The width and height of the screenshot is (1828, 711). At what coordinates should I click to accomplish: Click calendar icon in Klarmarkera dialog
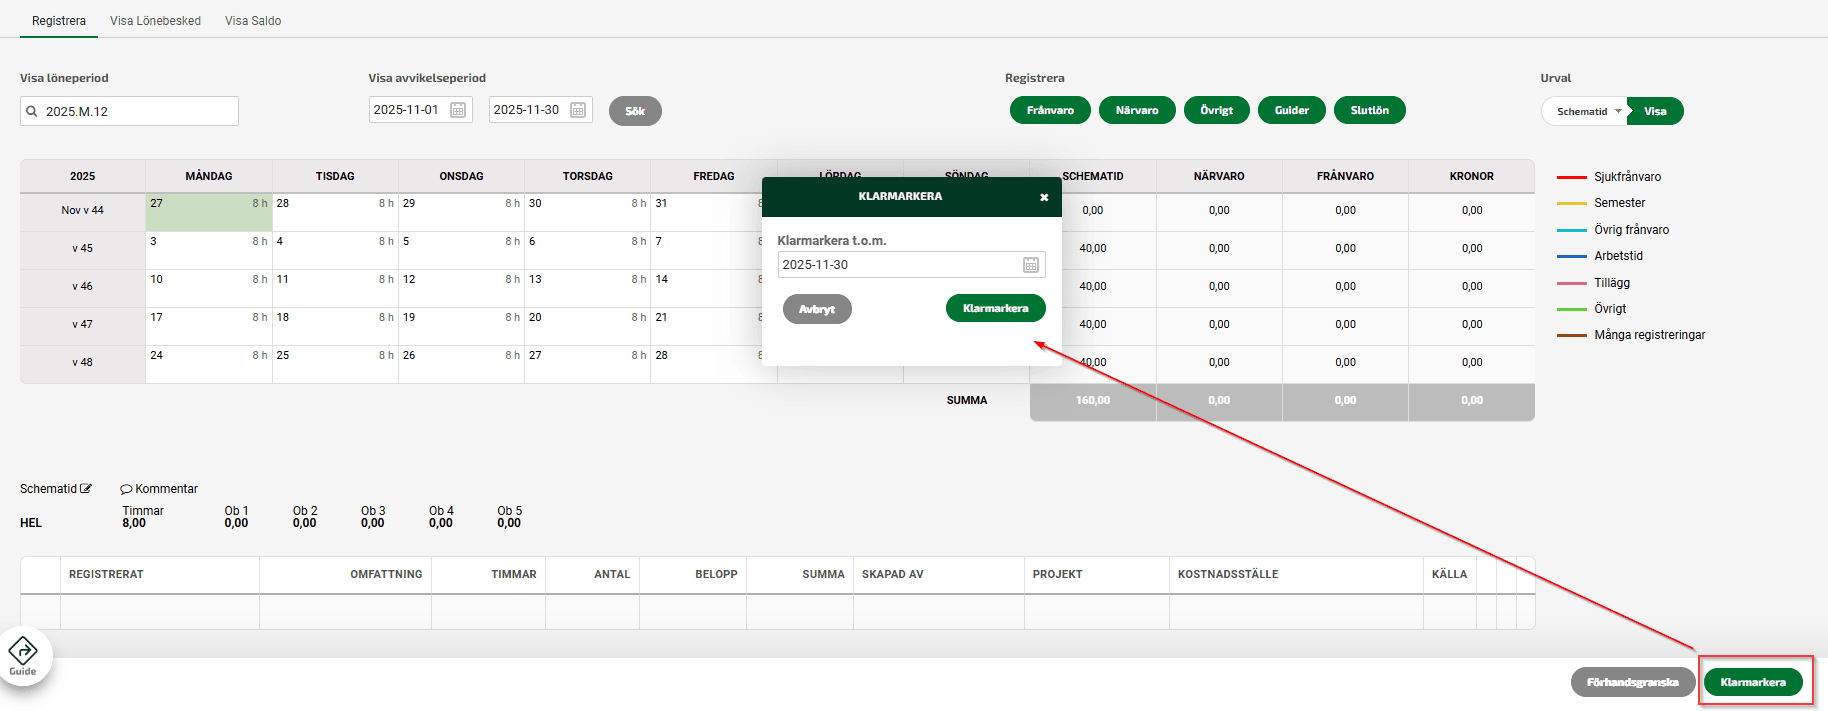(1031, 265)
